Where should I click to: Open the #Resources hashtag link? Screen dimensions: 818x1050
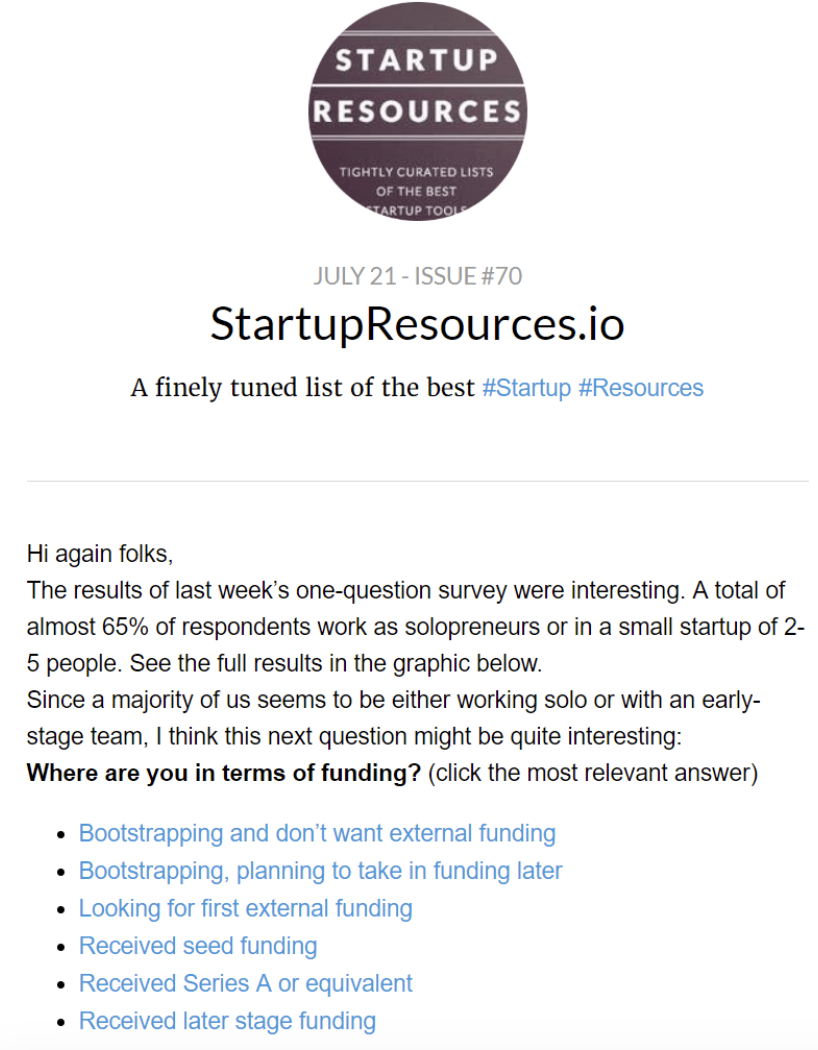(641, 388)
